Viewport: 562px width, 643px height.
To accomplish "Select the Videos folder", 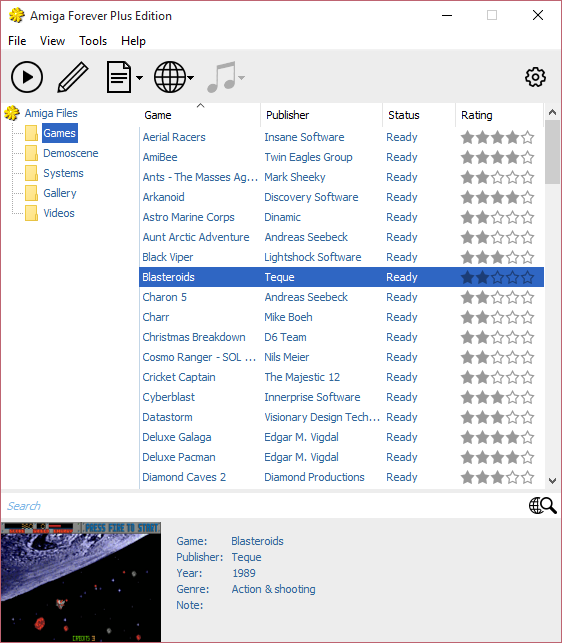I will [59, 213].
